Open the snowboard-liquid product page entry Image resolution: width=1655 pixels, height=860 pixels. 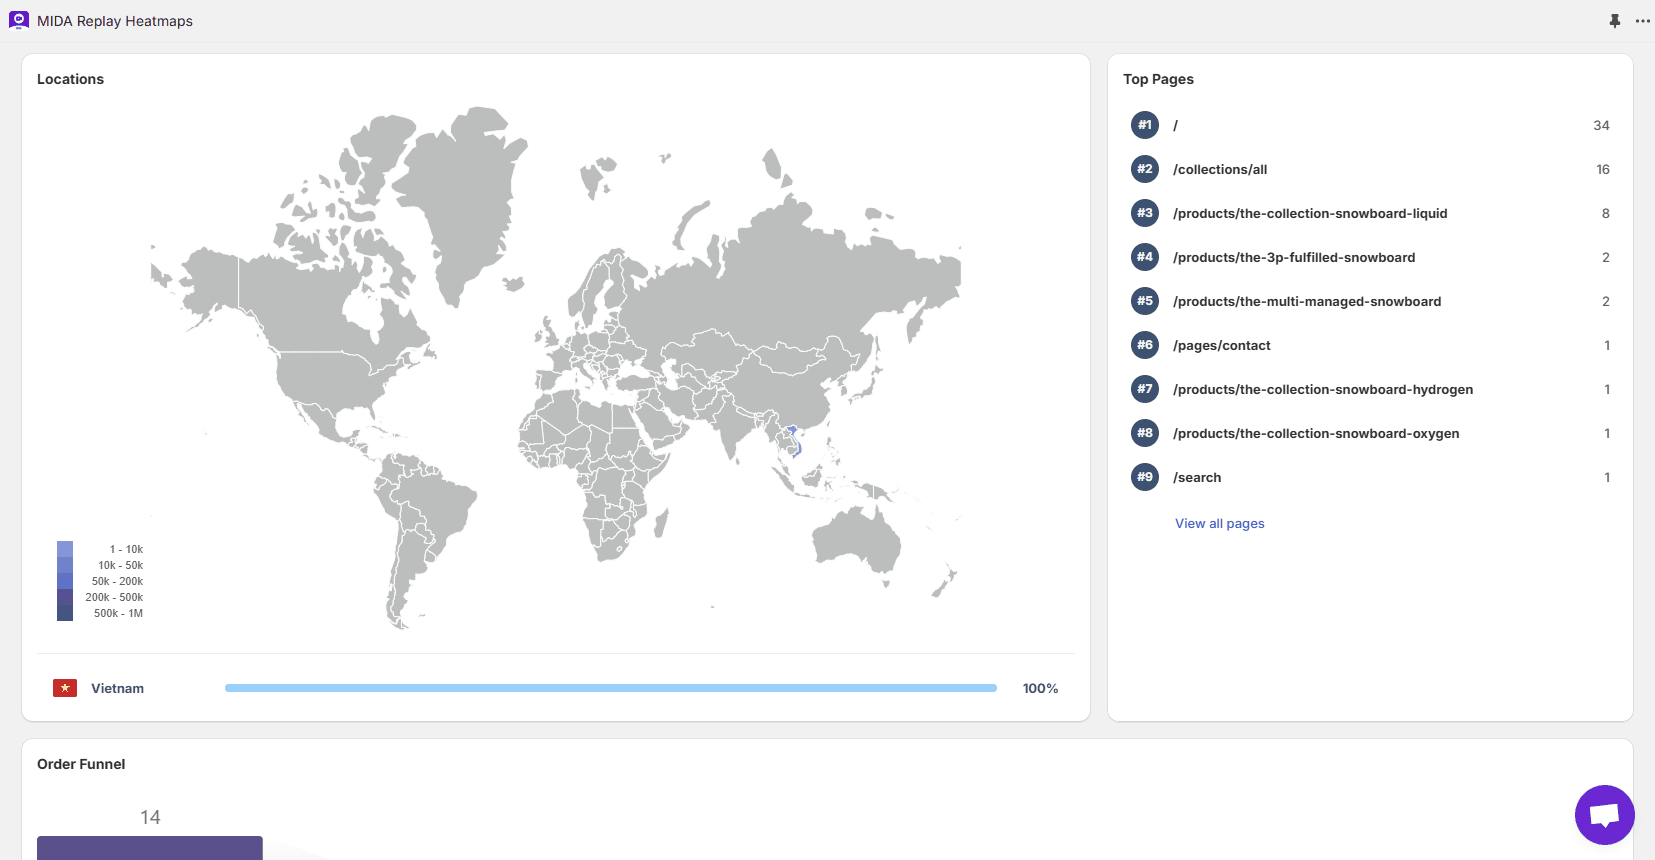pos(1310,213)
